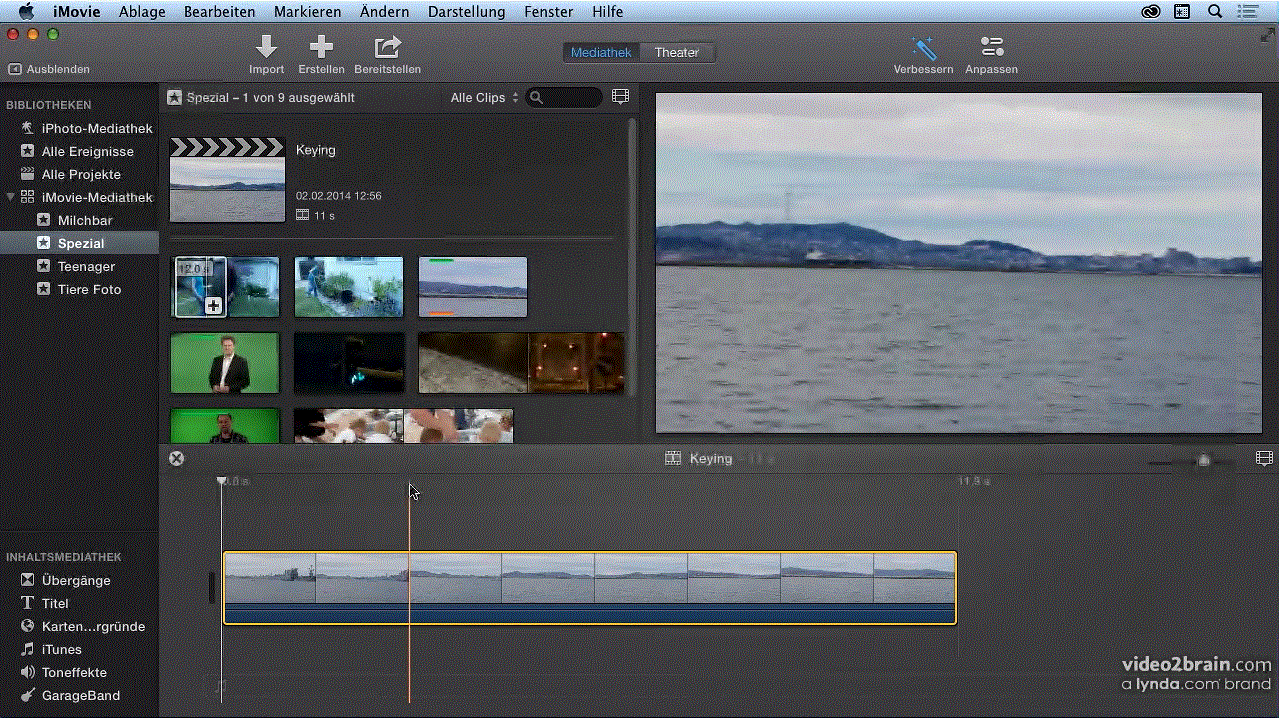
Task: Click the playhead at timeline start
Action: (x=221, y=481)
